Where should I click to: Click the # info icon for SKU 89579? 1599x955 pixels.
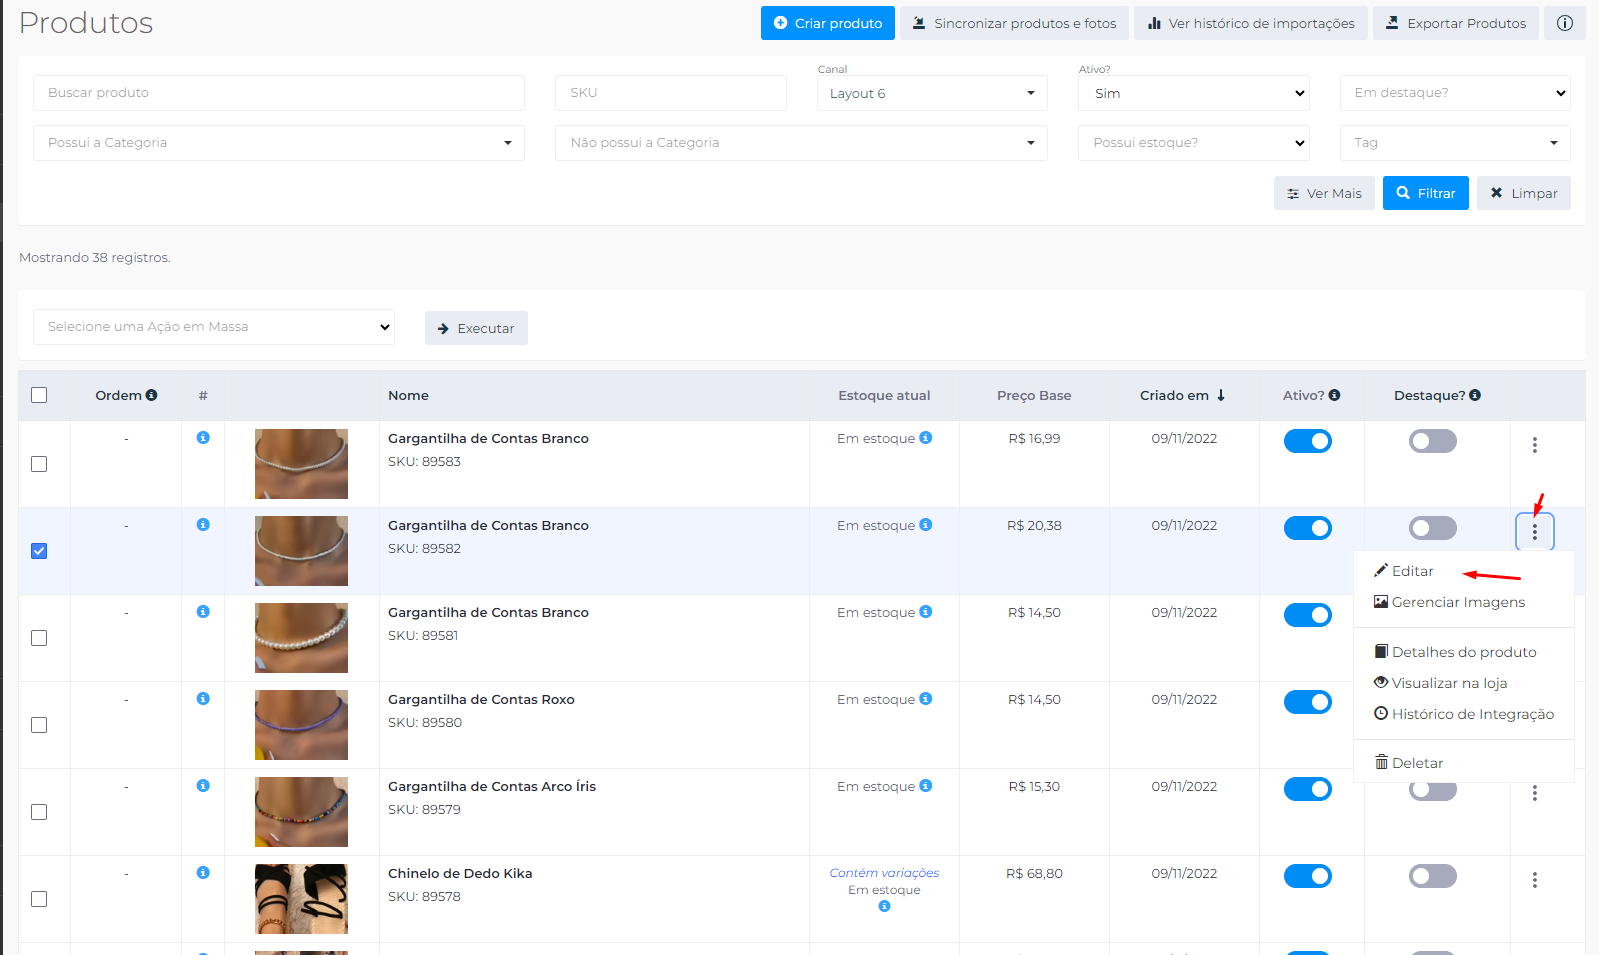point(203,785)
